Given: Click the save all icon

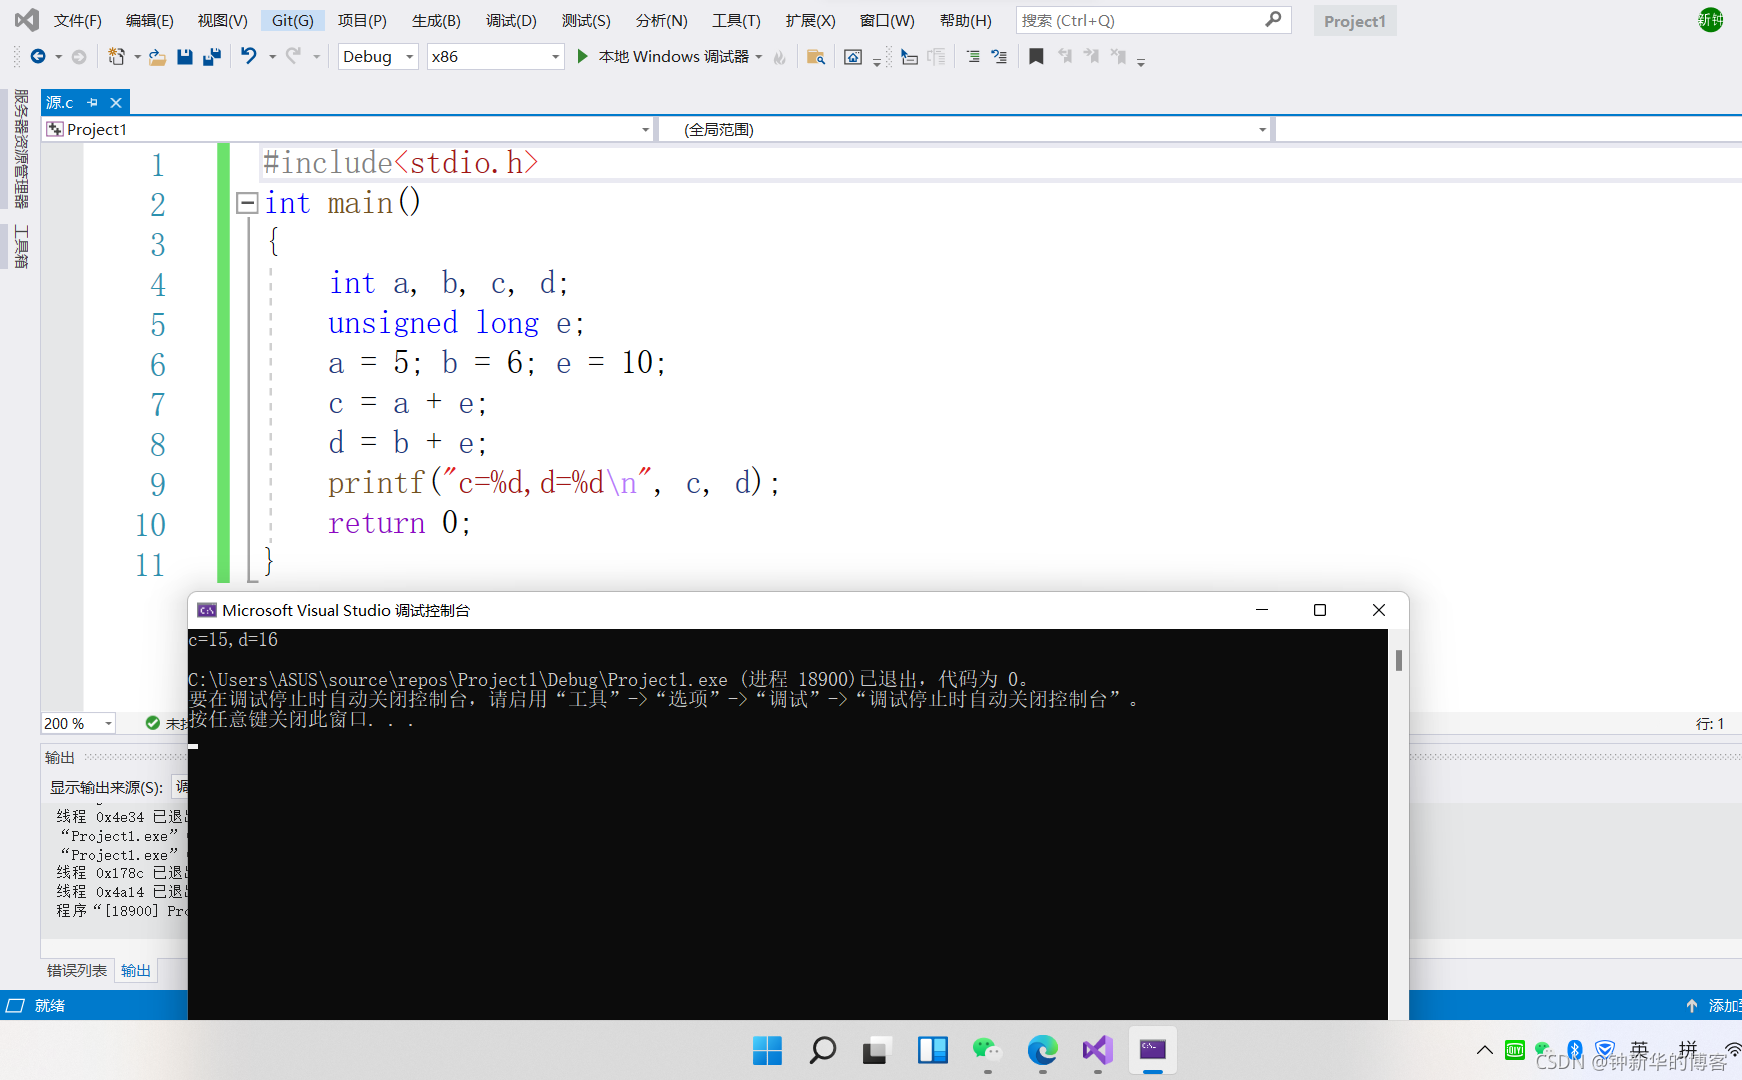Looking at the screenshot, I should point(212,57).
